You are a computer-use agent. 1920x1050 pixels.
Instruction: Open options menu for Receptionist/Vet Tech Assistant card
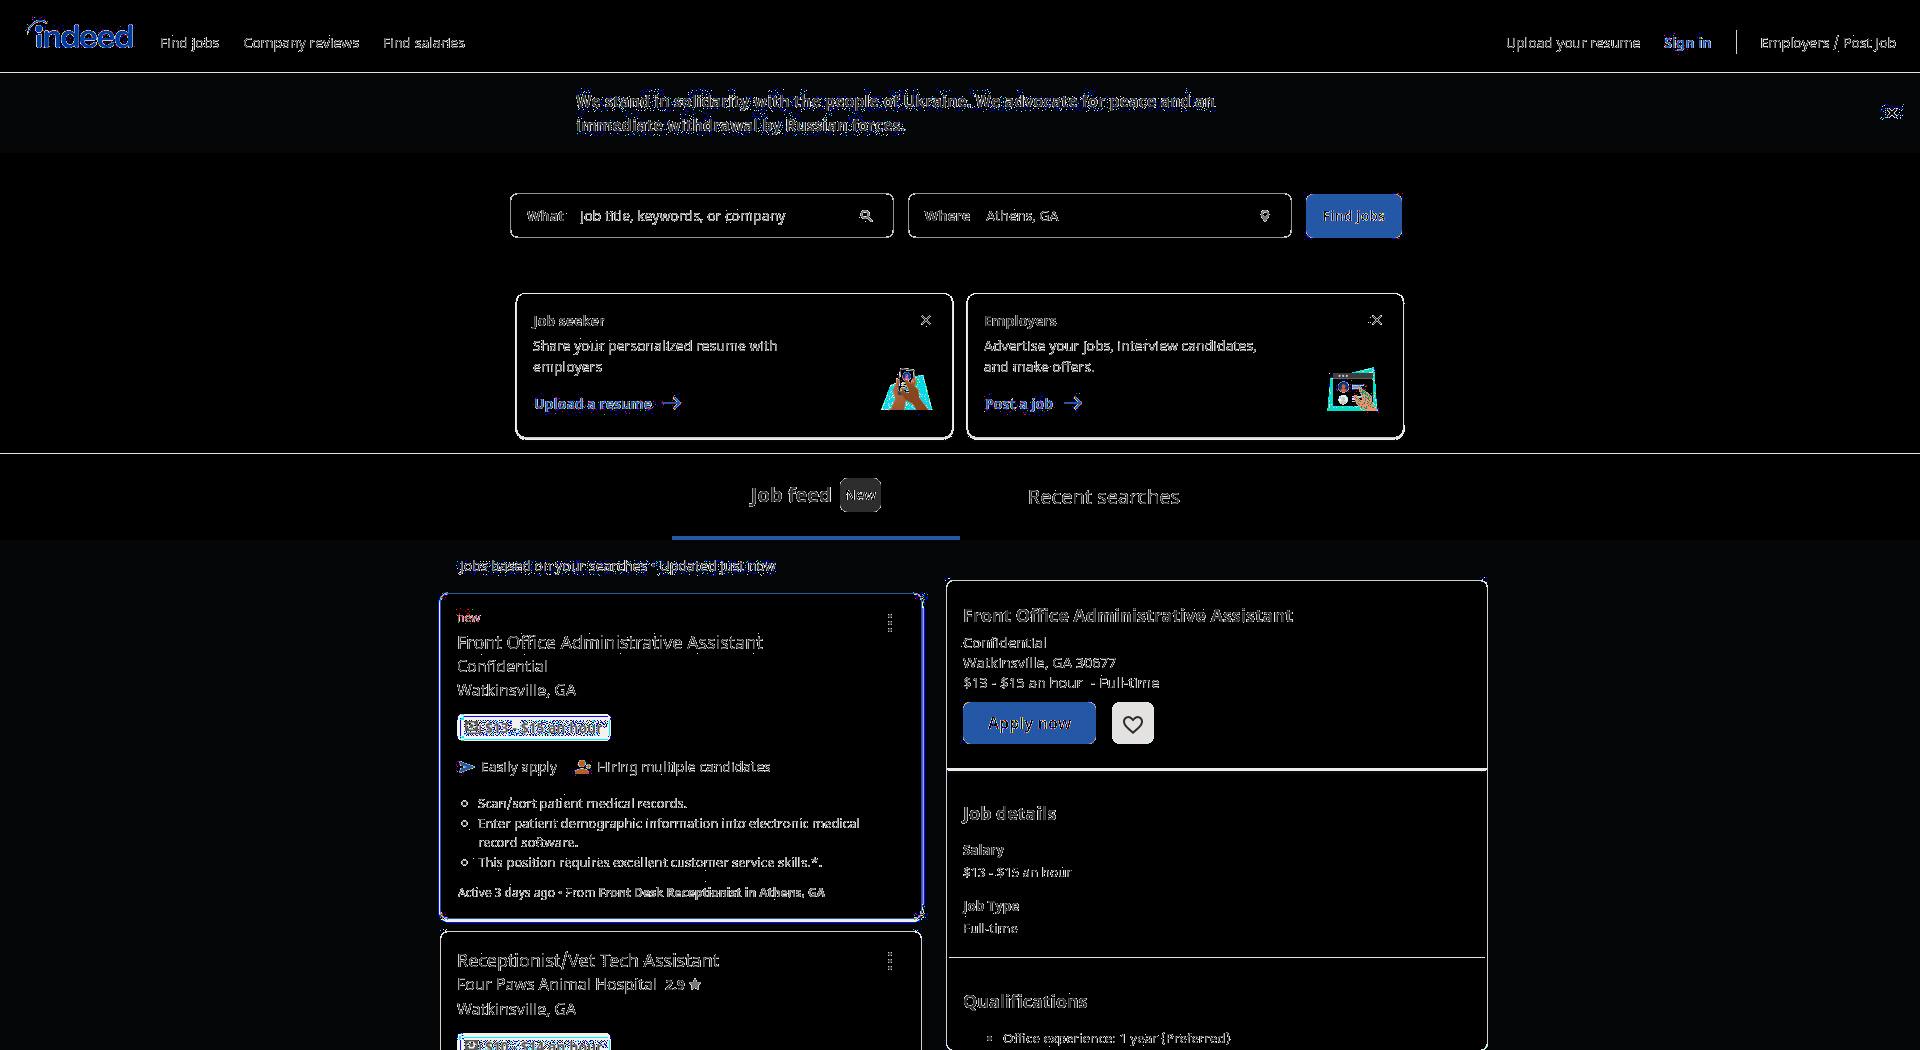(890, 961)
